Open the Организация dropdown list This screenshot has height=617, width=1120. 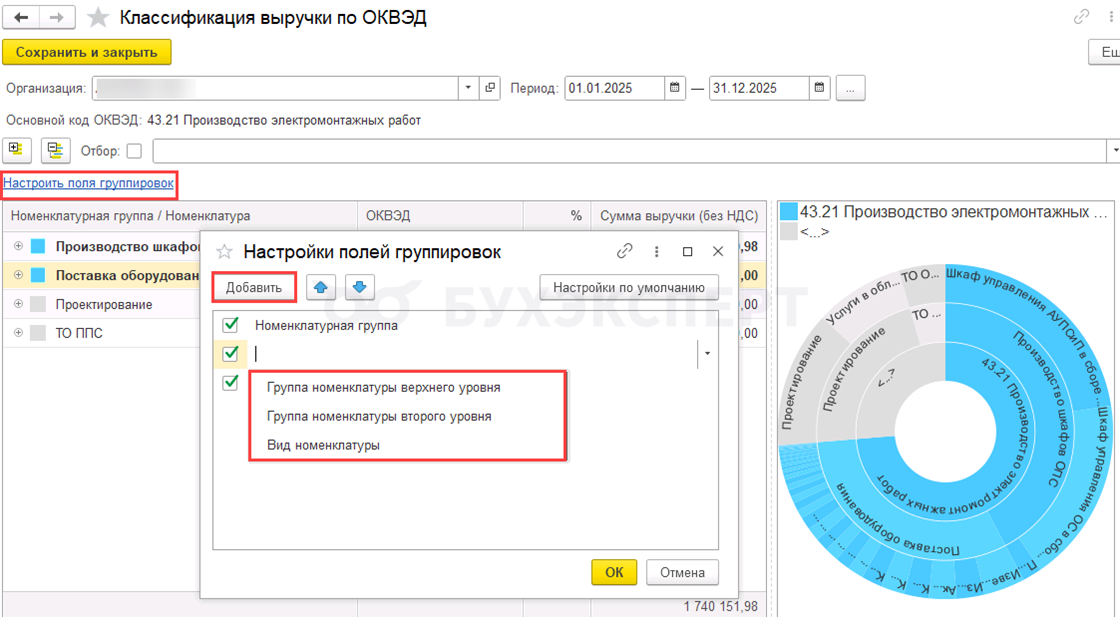click(x=469, y=88)
